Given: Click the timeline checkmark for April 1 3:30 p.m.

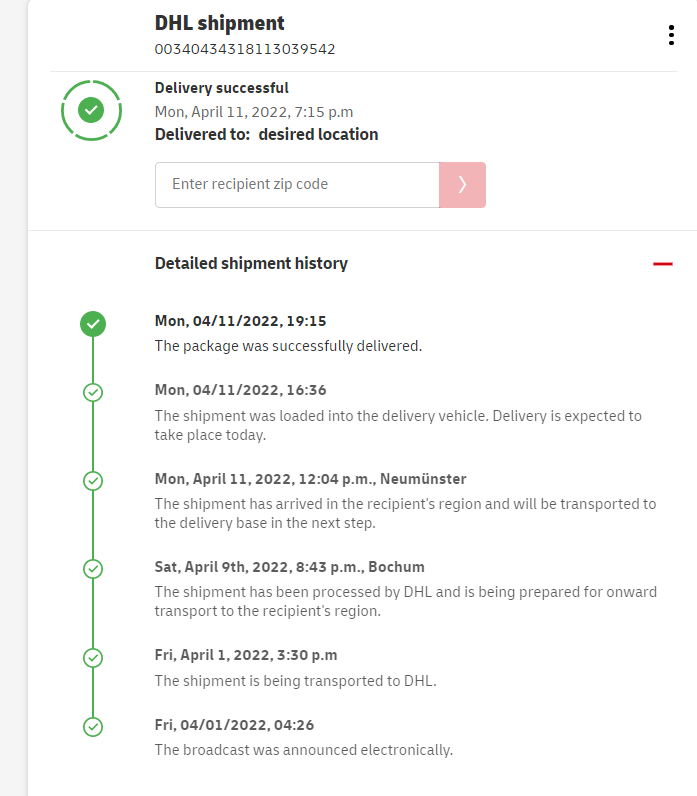Looking at the screenshot, I should click(93, 657).
